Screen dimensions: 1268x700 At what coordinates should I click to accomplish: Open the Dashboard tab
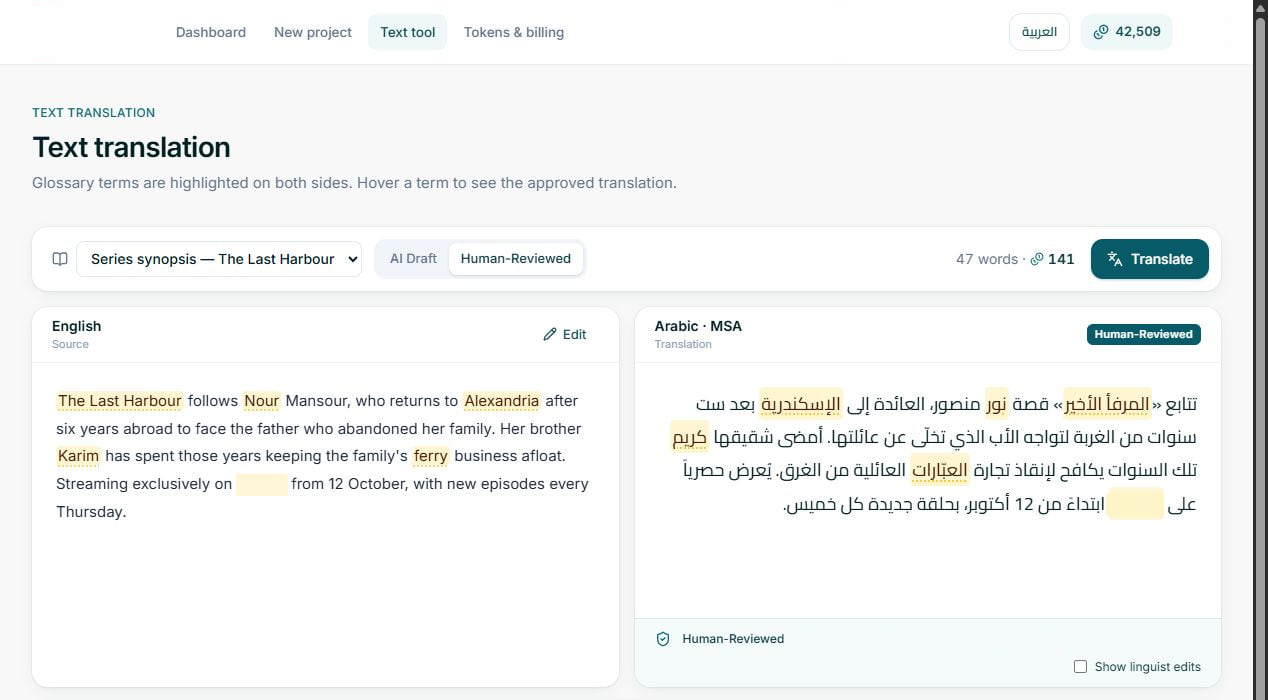tap(211, 32)
